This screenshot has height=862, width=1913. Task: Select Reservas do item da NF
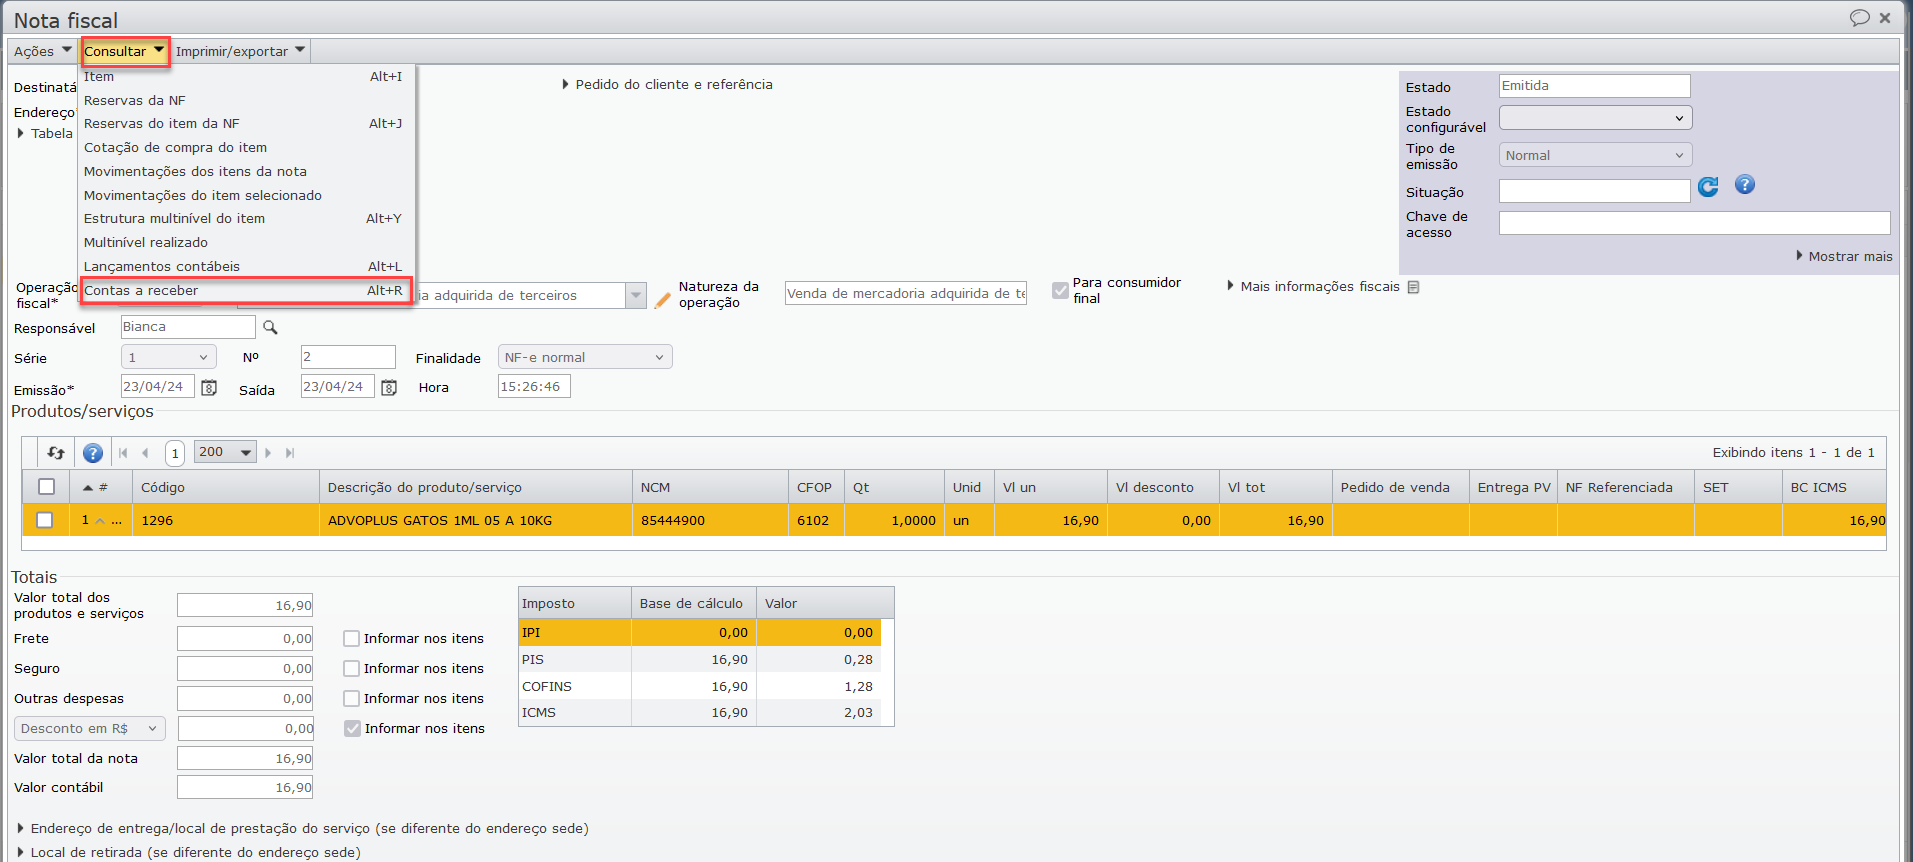click(x=246, y=124)
